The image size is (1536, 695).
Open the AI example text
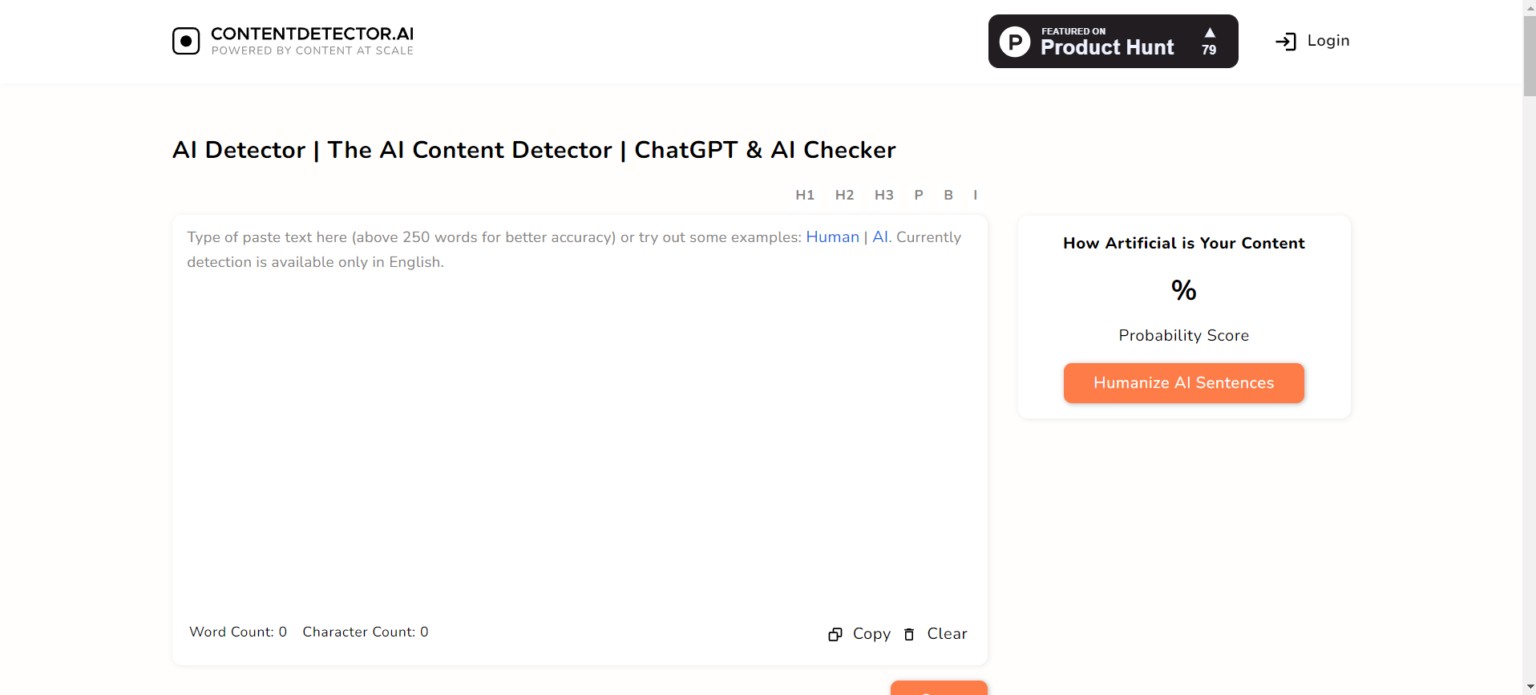click(879, 237)
